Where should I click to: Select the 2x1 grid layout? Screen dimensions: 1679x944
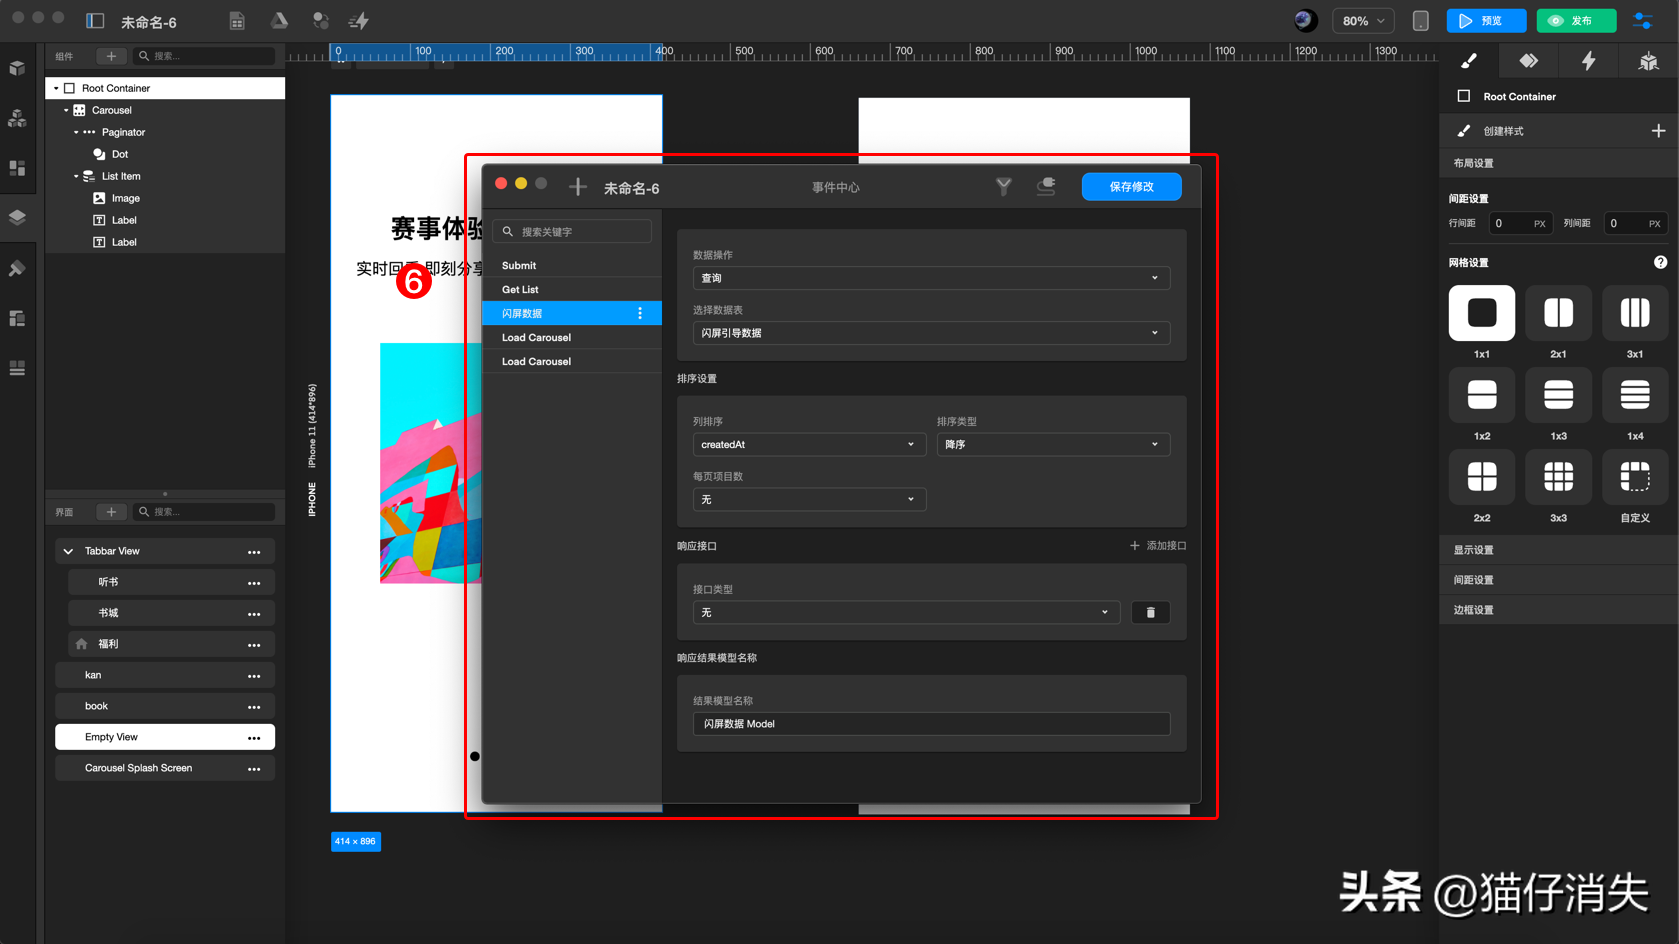click(x=1558, y=313)
